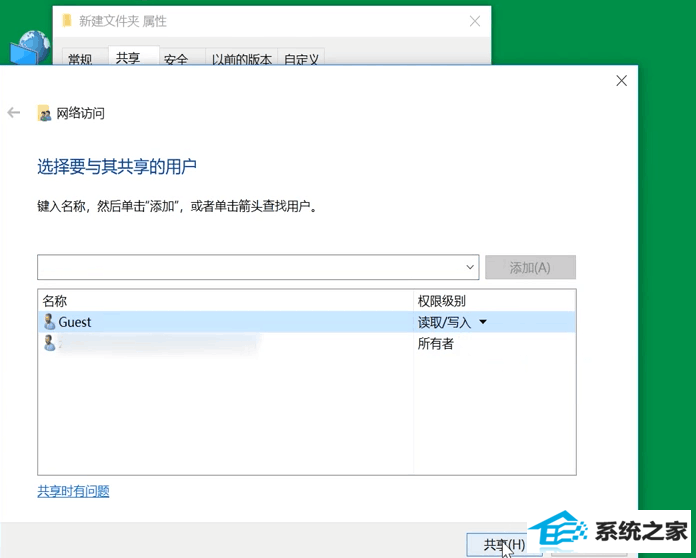
Task: Switch to the 以前的版本 tab
Action: (241, 58)
